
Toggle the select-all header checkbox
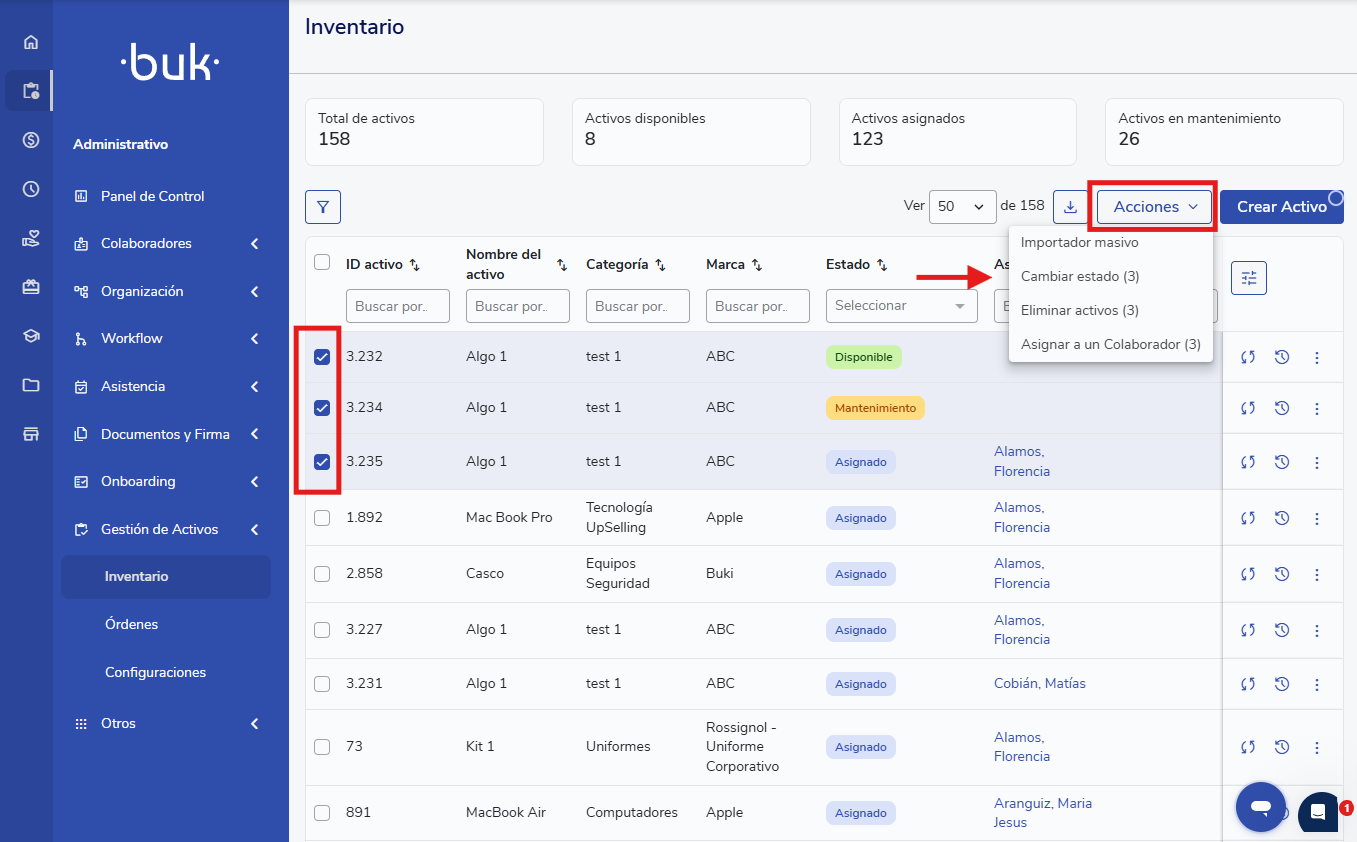[x=322, y=262]
